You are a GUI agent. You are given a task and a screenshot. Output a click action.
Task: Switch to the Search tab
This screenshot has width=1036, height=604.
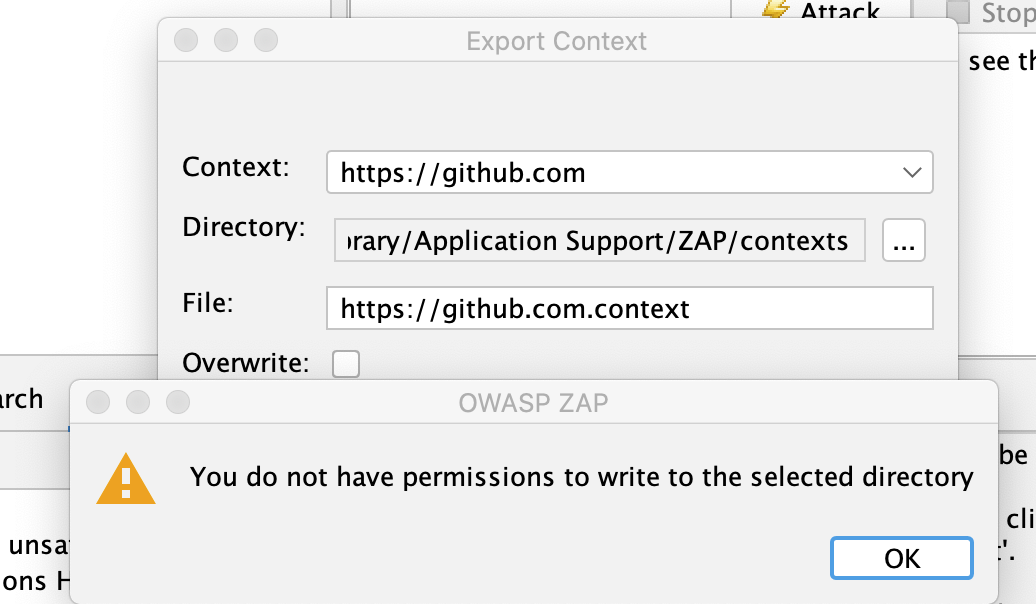[22, 398]
